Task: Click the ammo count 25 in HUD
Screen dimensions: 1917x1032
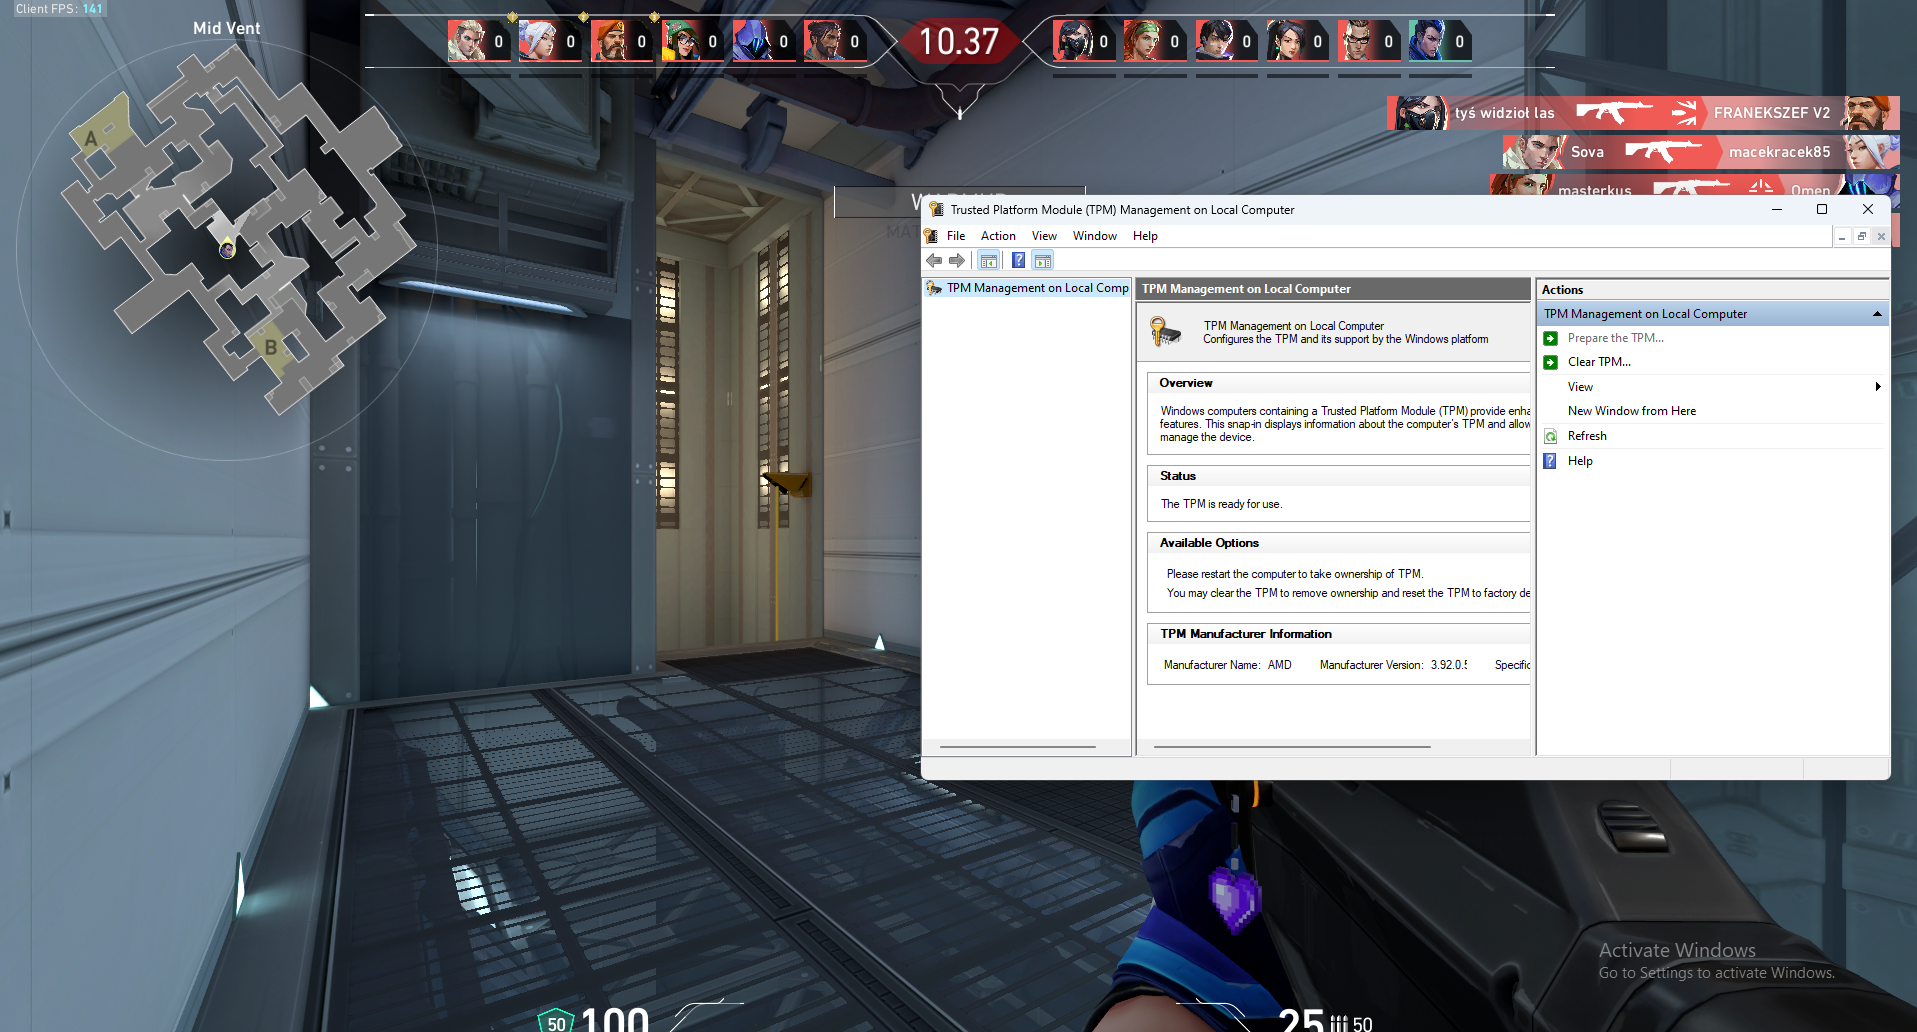Action: (x=1301, y=1019)
